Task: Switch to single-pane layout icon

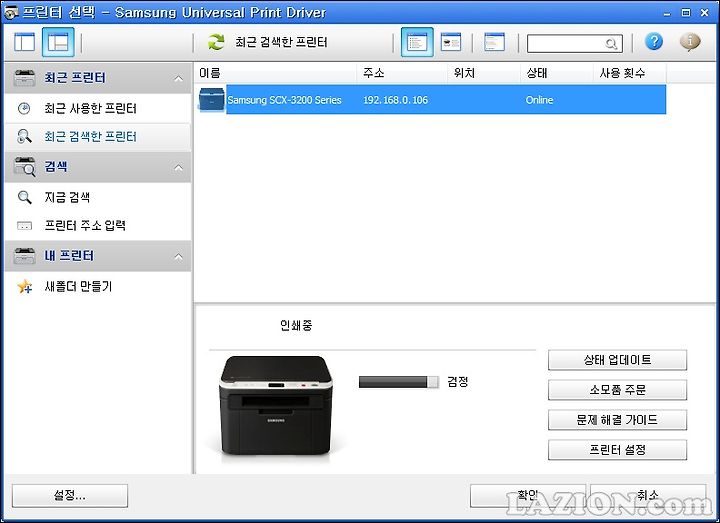Action: 24,42
